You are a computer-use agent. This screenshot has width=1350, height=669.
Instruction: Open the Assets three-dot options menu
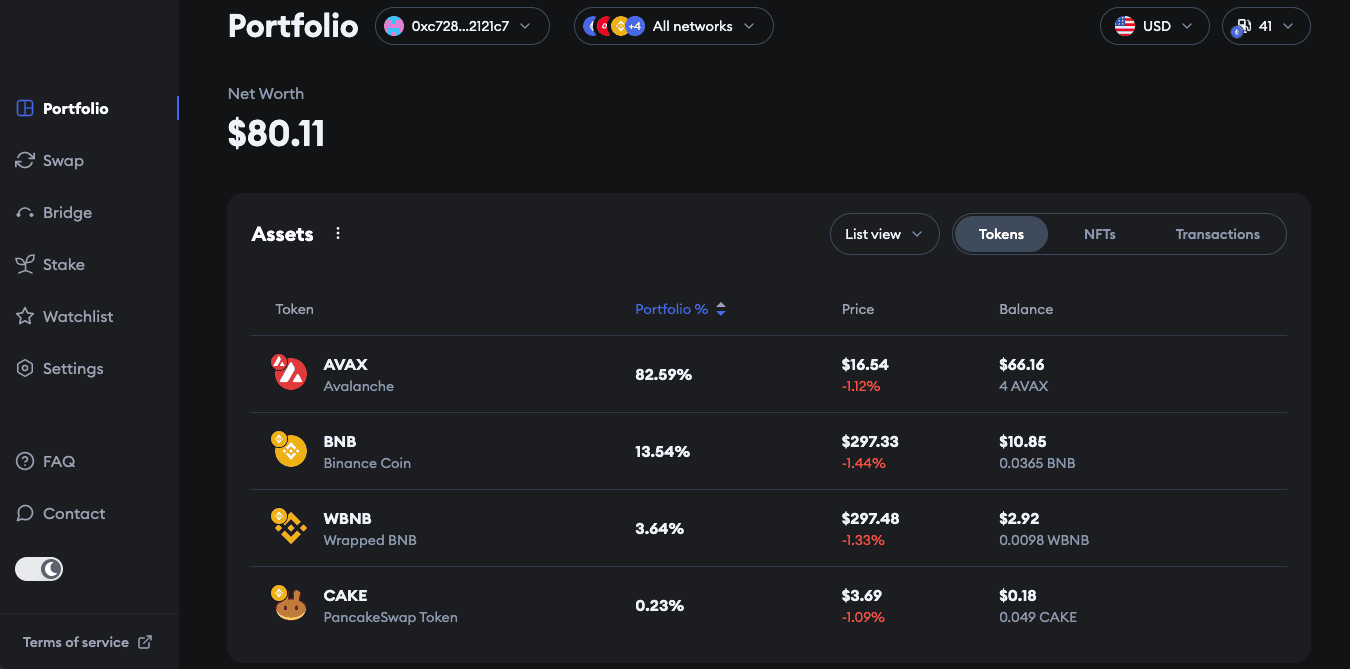pos(338,233)
